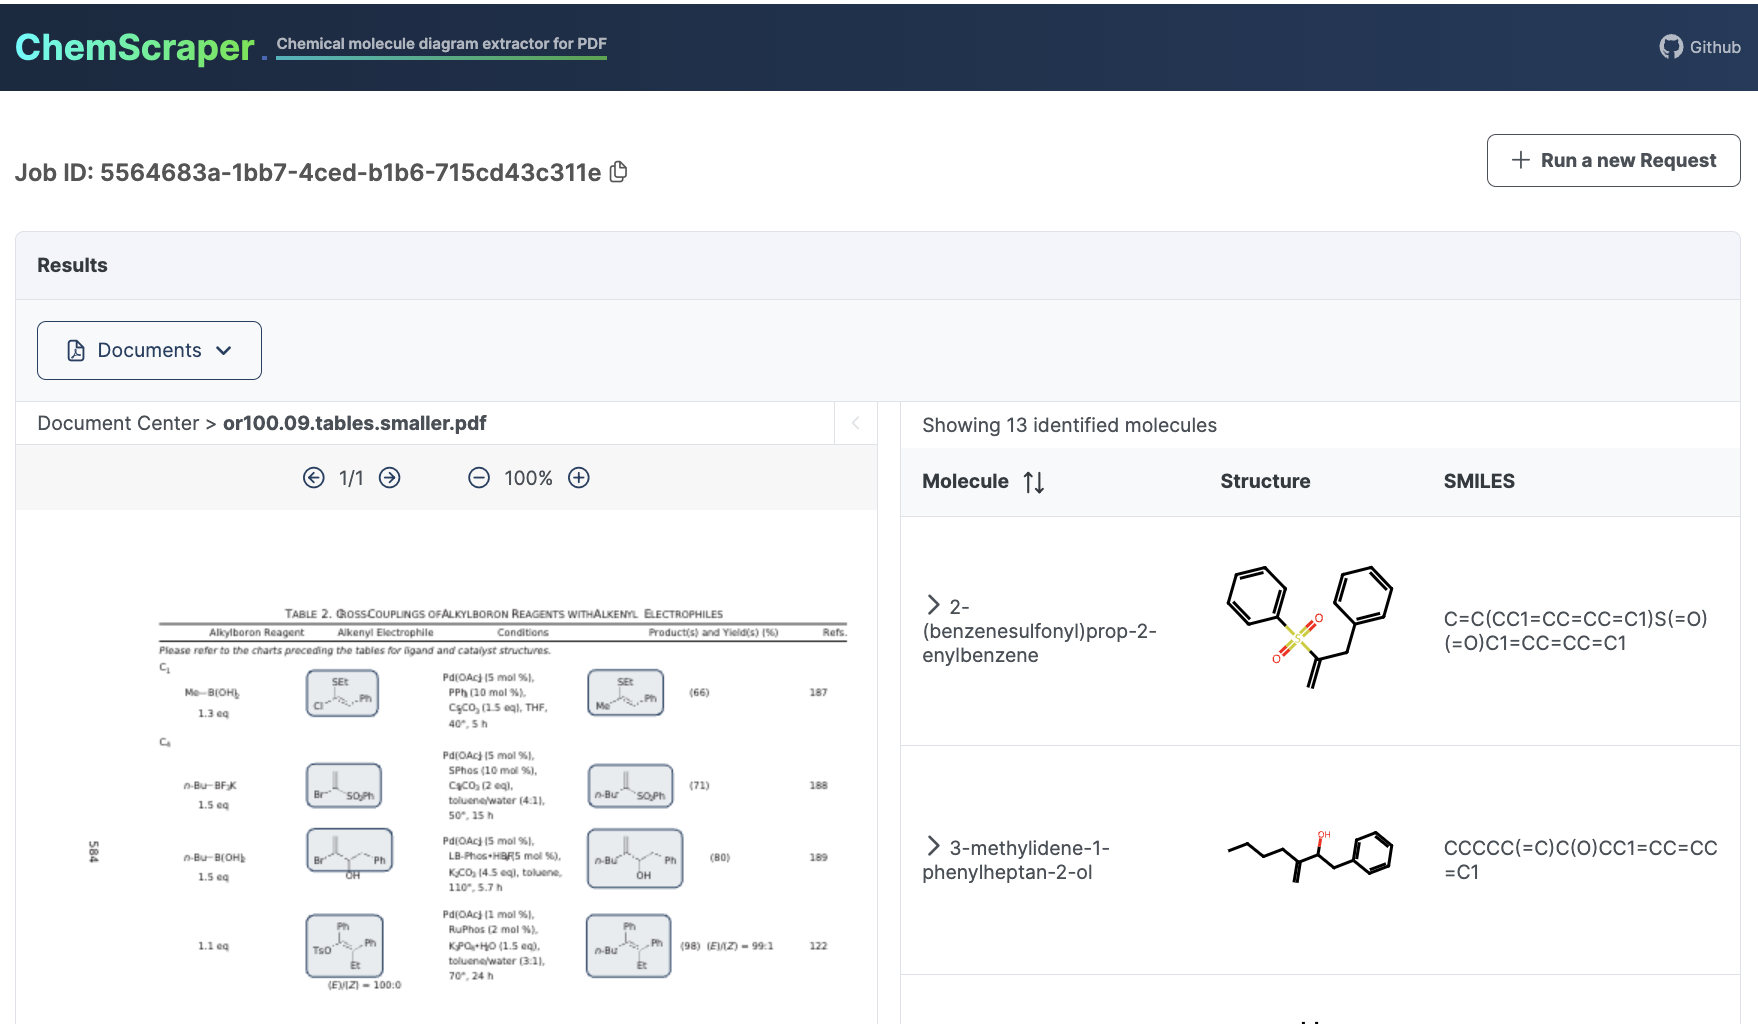Click the phenylheptan-2-ol structure image
The height and width of the screenshot is (1024, 1758).
tap(1309, 856)
